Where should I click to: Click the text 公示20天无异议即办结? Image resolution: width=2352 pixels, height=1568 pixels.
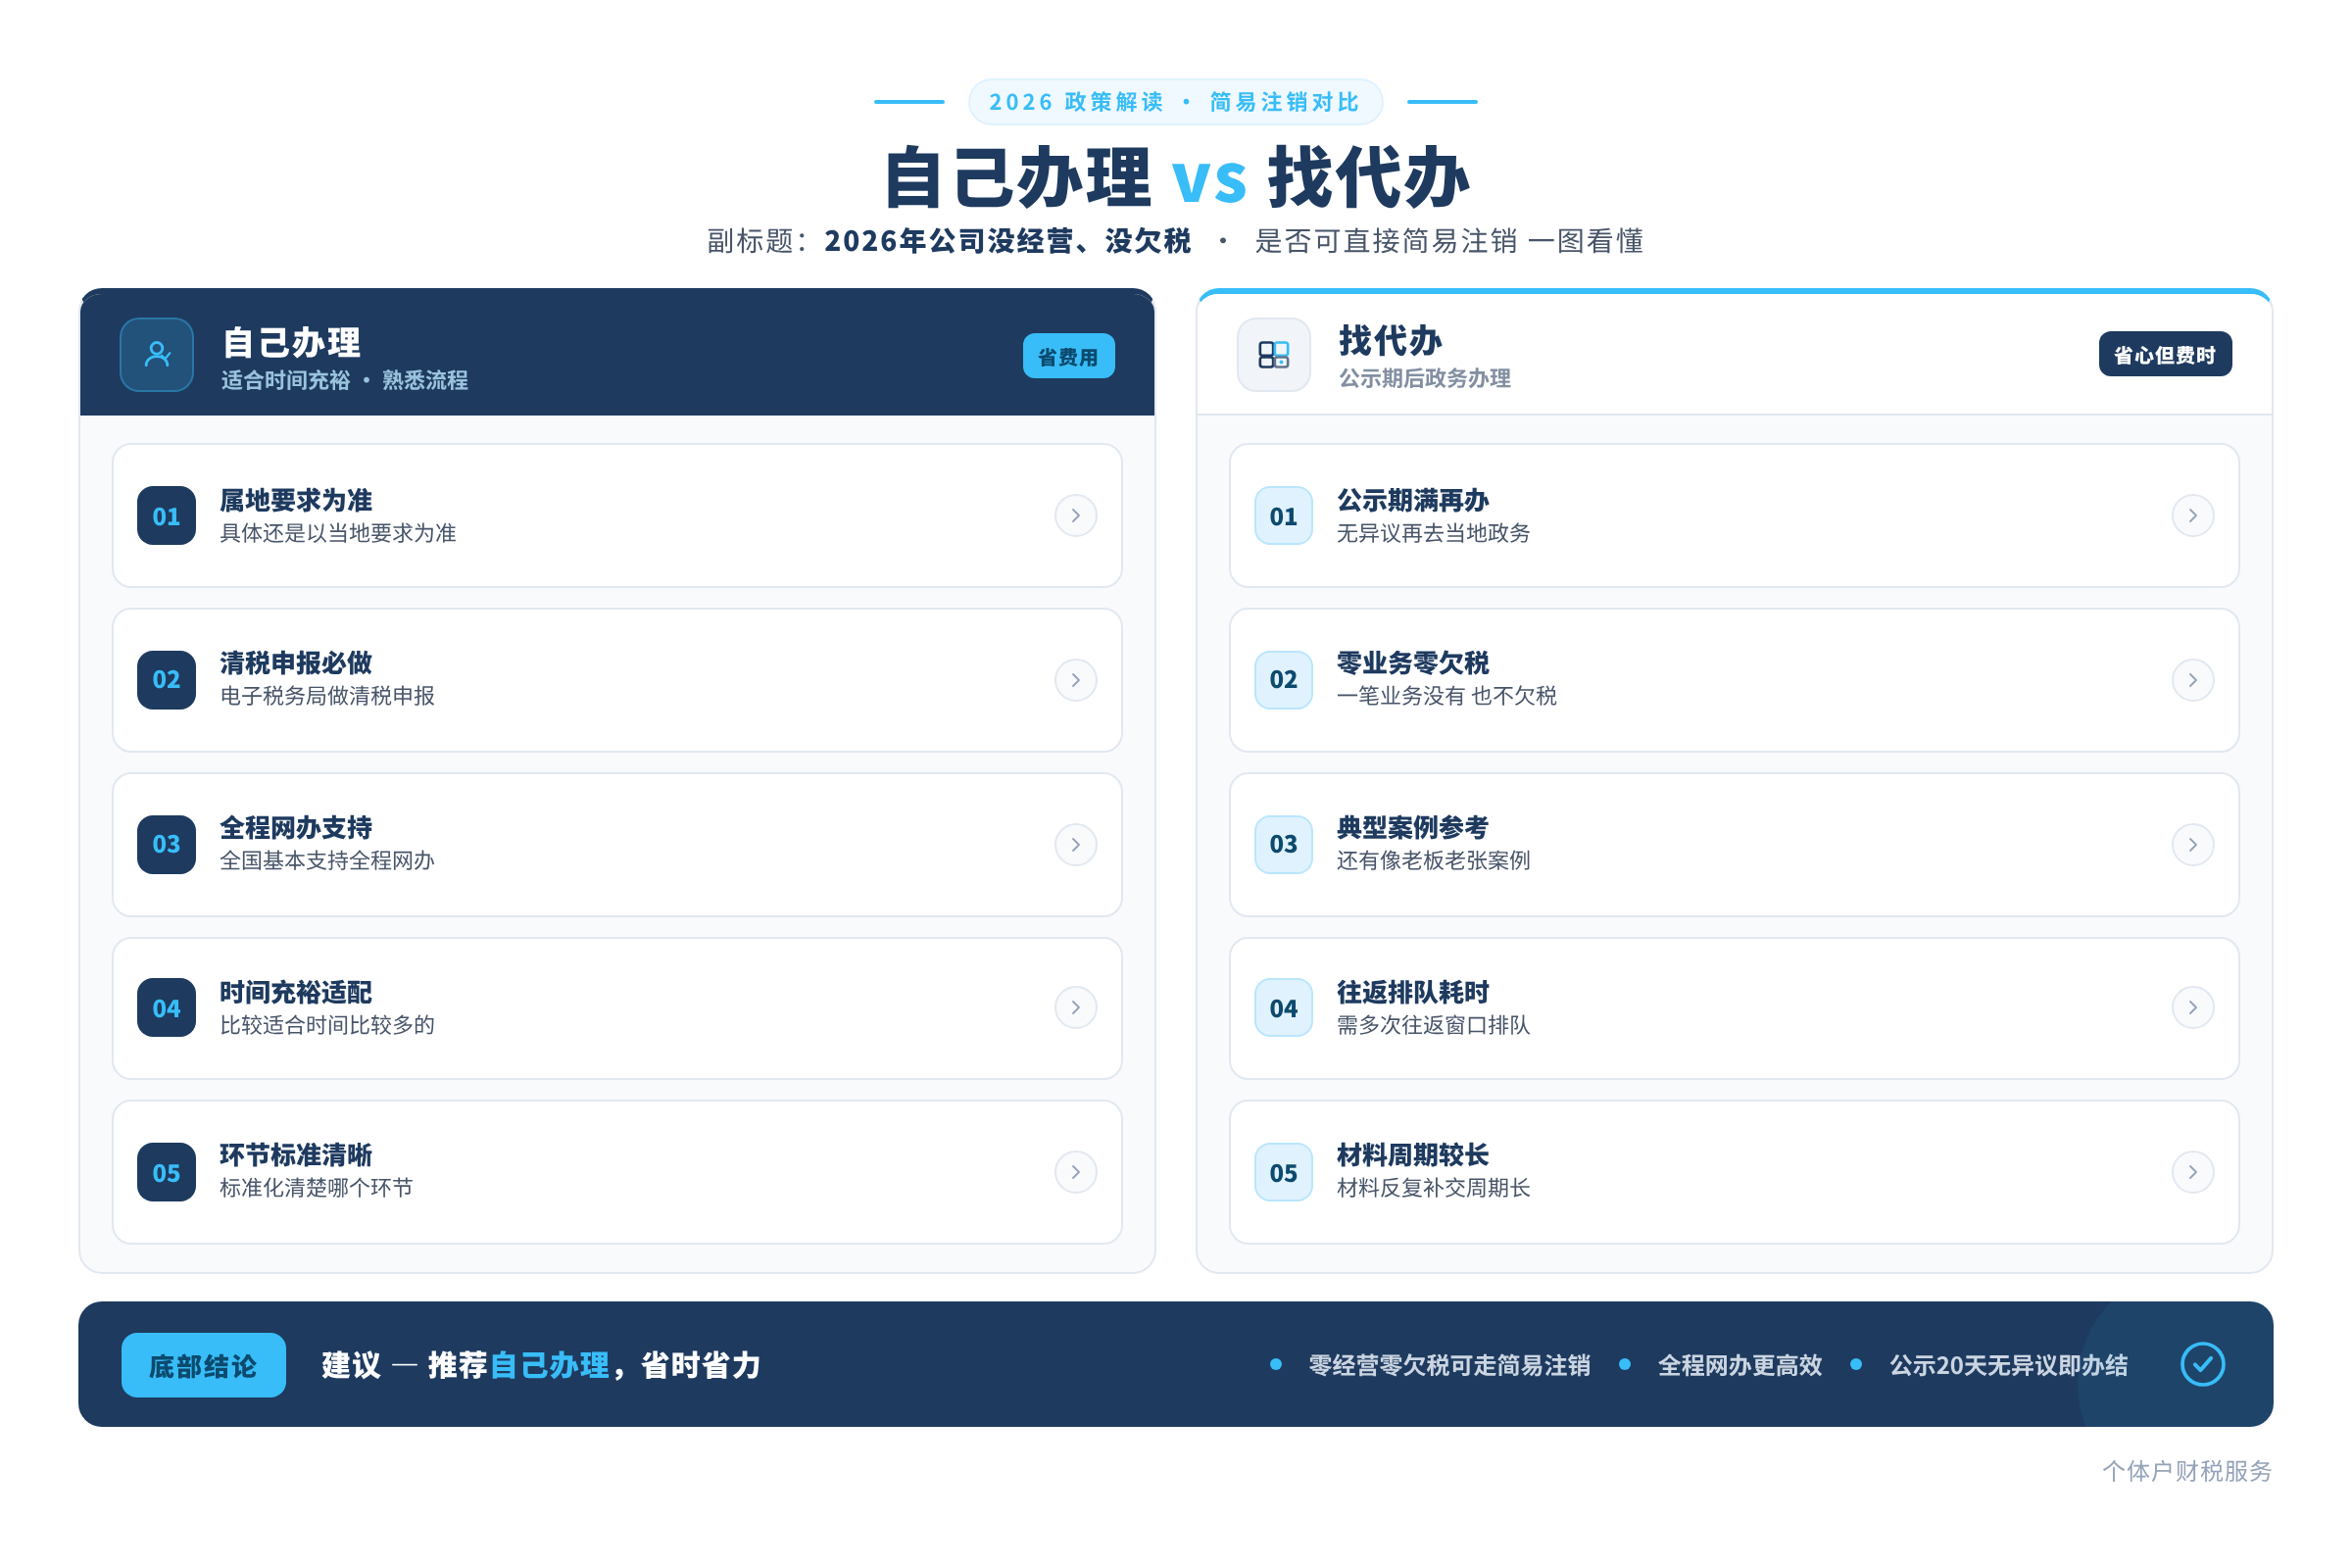(x=2009, y=1366)
